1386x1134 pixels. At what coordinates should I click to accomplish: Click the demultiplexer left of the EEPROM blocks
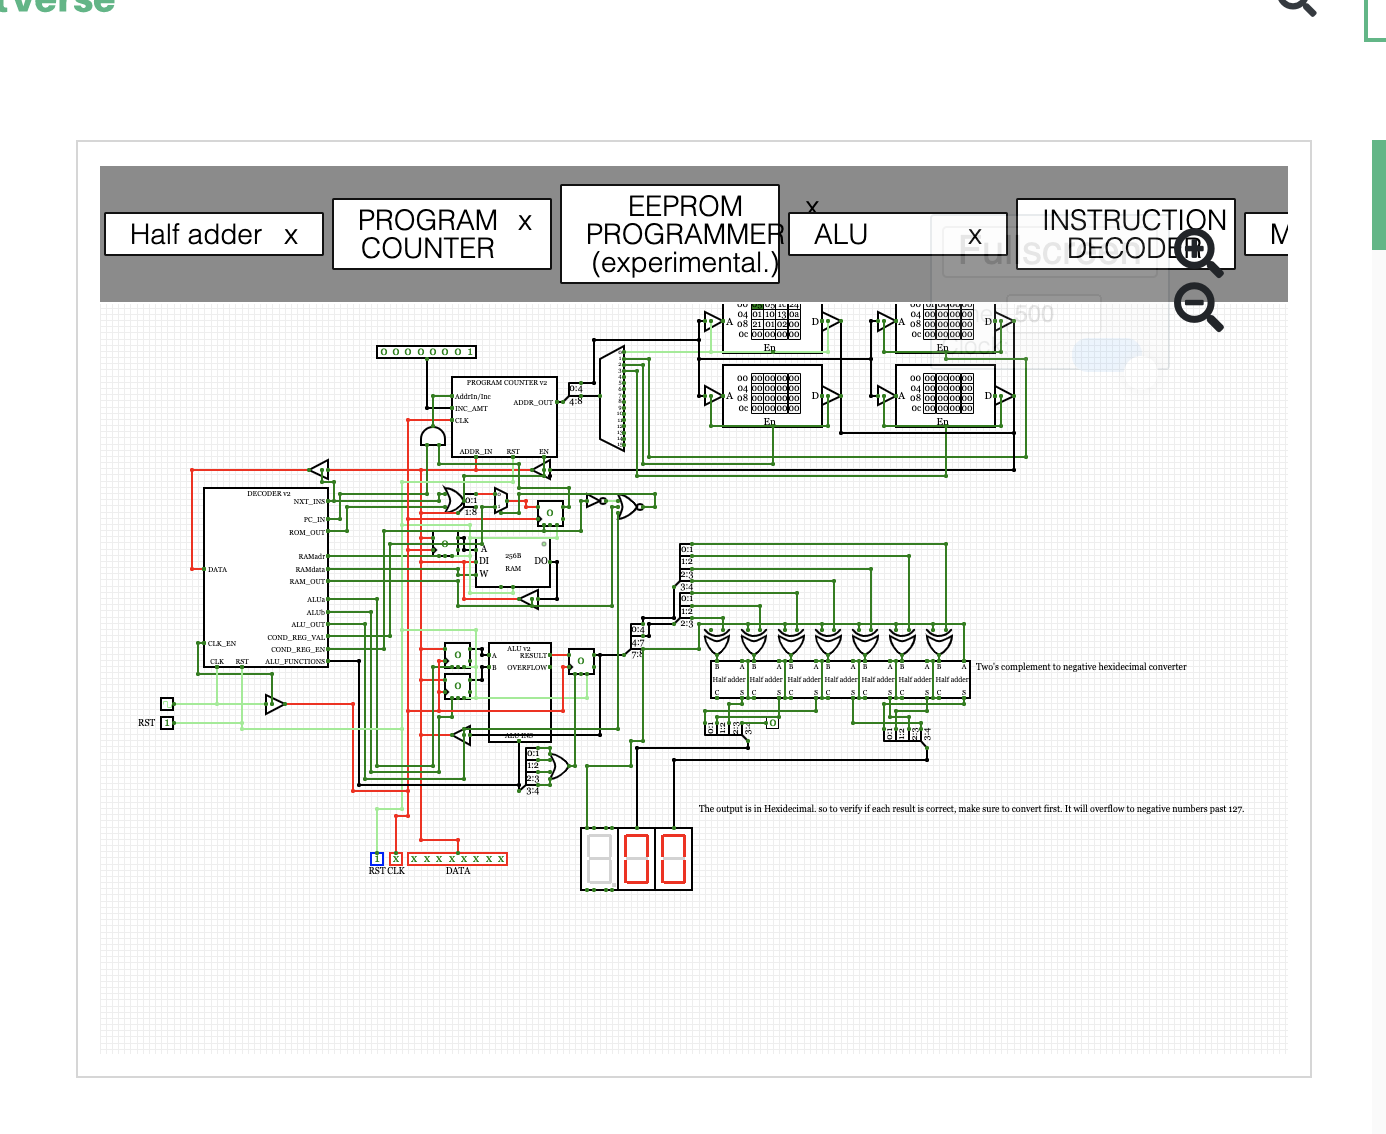(611, 398)
